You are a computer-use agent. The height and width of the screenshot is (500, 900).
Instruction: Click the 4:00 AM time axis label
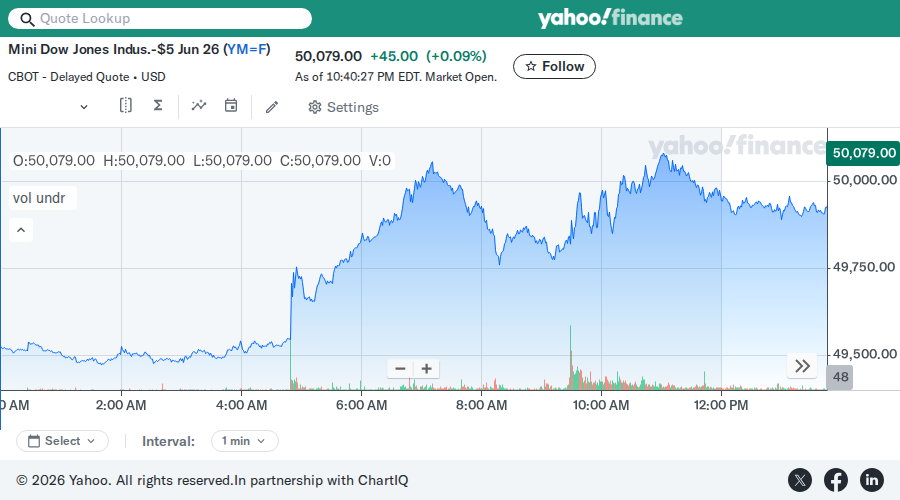click(242, 405)
